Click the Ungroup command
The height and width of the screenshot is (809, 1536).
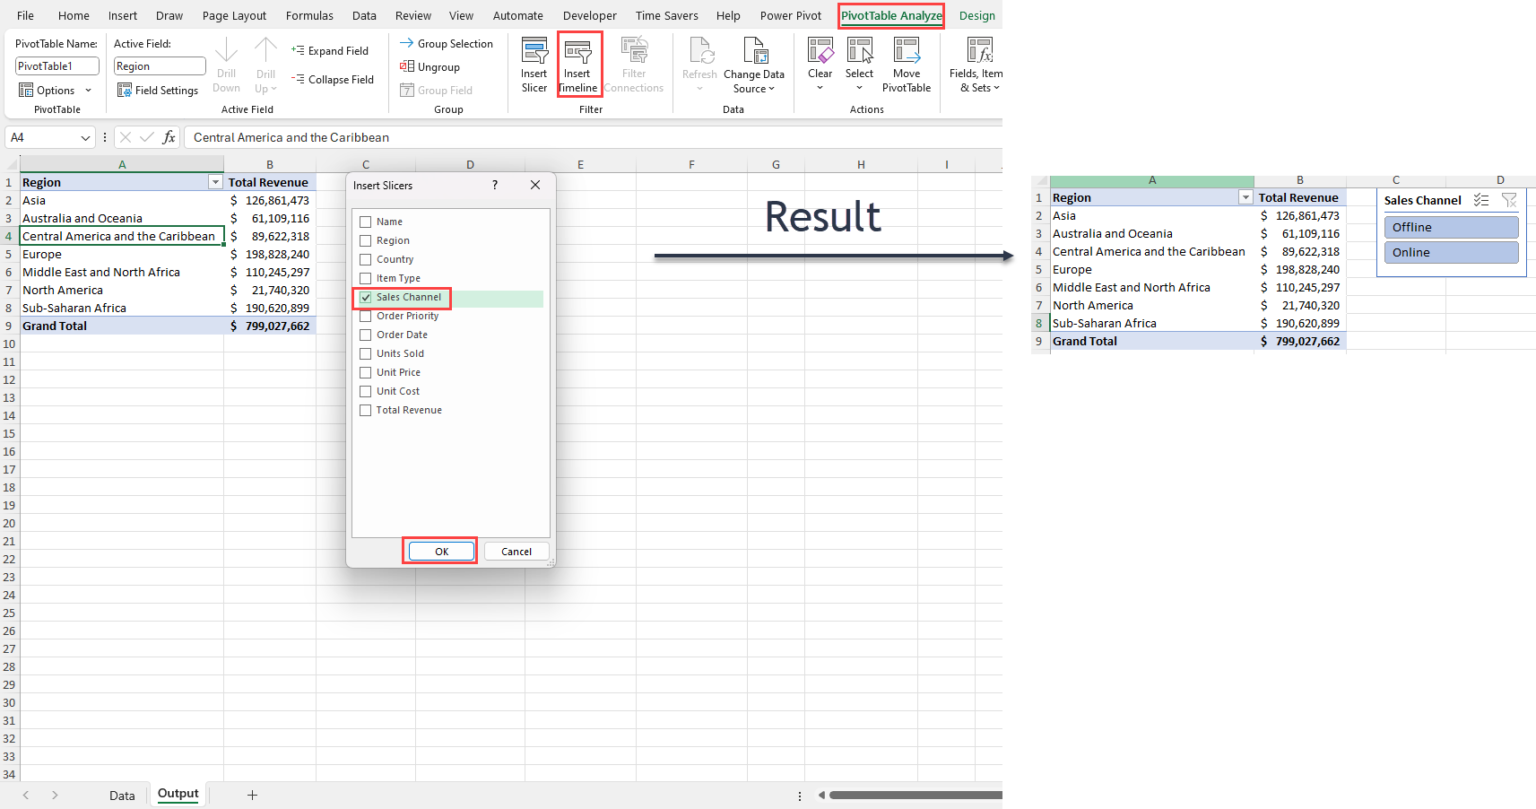[430, 67]
